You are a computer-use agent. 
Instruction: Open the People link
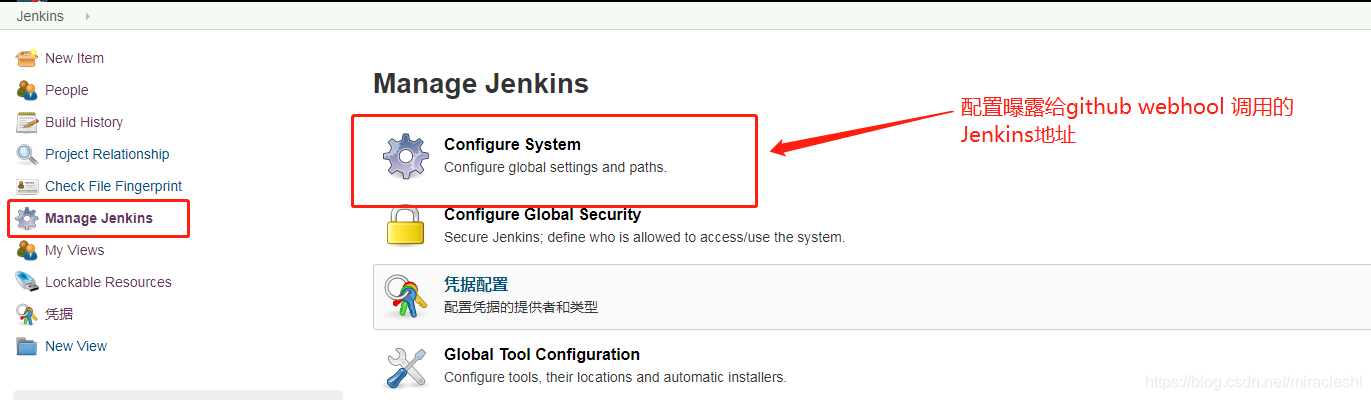[67, 90]
